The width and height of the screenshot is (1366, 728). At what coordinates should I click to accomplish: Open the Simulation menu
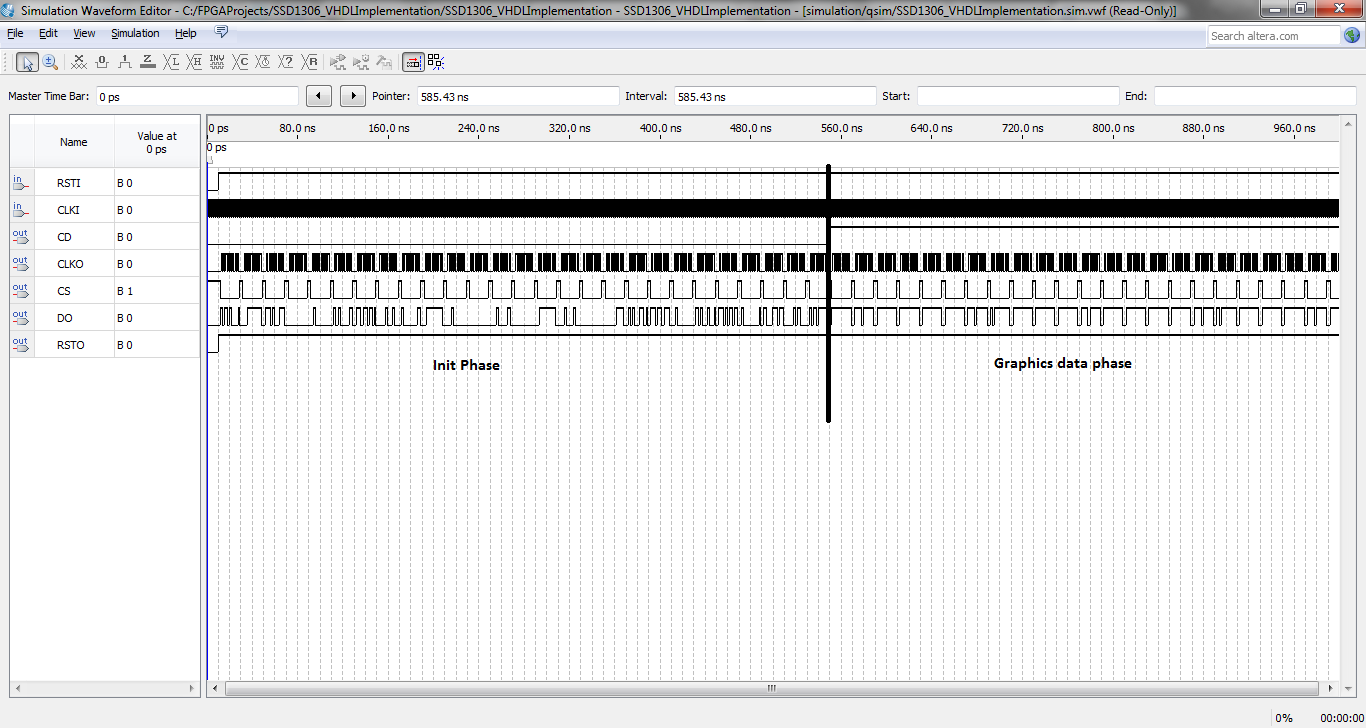point(135,33)
